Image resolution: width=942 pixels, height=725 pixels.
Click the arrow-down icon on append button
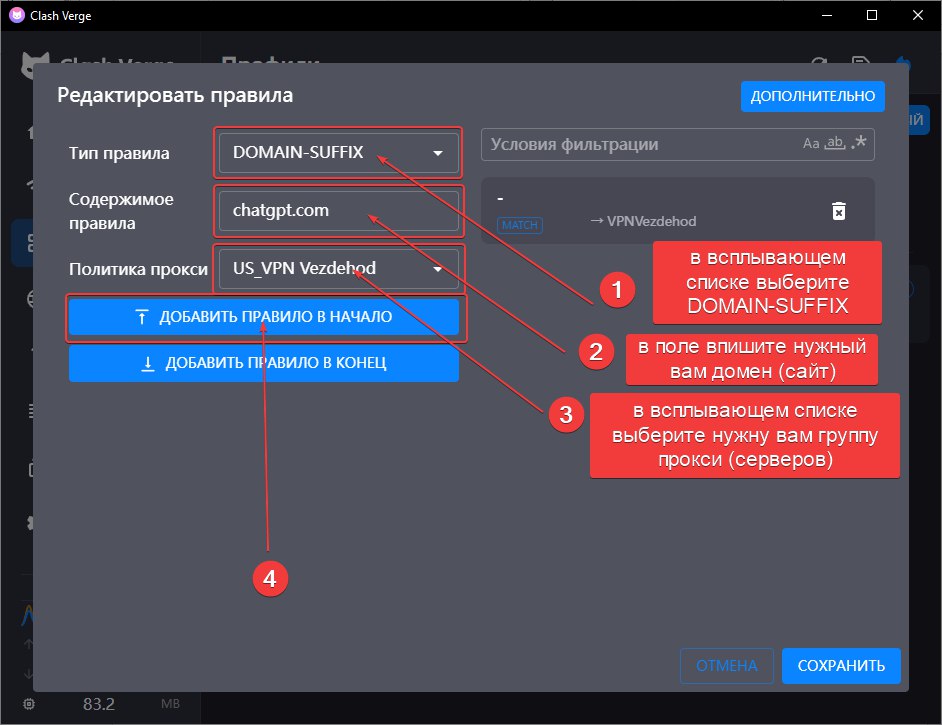(148, 363)
